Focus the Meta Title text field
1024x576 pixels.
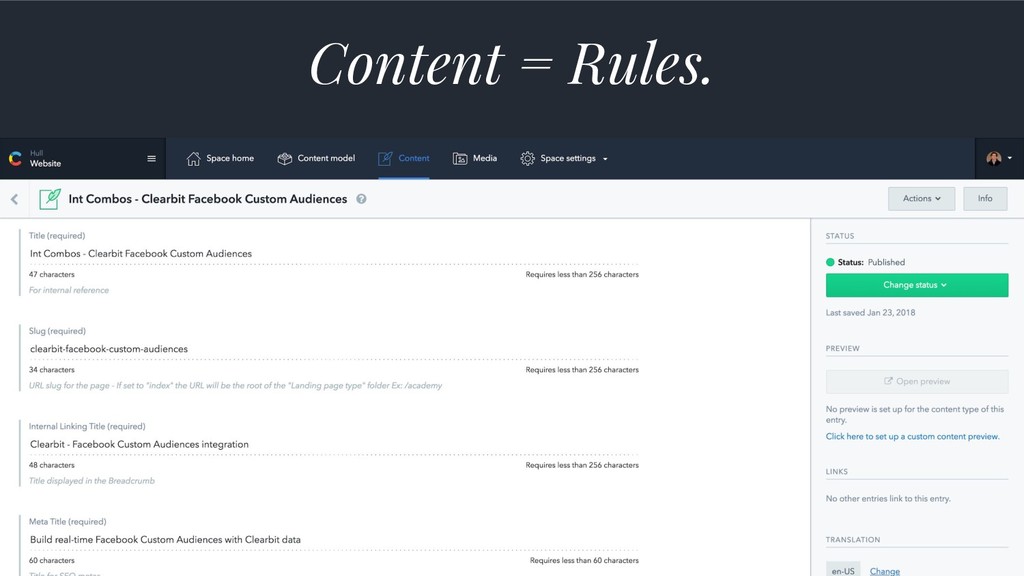coord(334,539)
